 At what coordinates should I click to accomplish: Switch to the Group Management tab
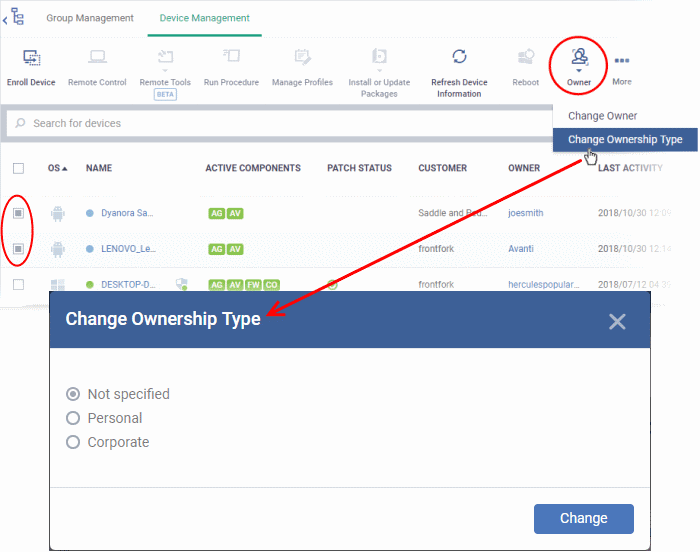[90, 18]
